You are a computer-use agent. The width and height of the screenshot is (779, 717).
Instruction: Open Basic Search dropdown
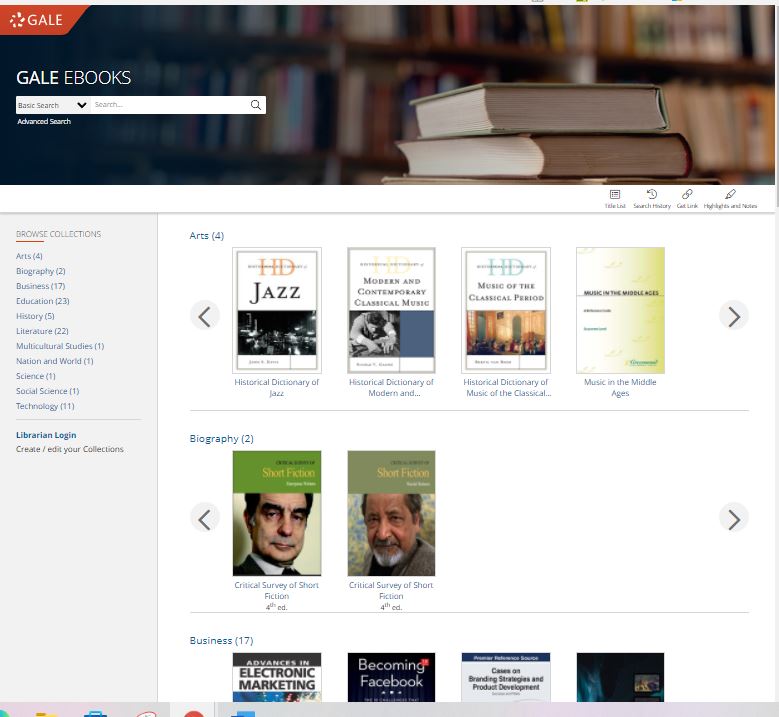point(53,105)
